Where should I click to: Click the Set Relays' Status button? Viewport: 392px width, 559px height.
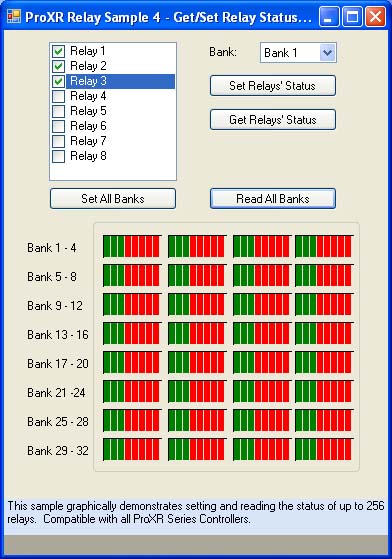(x=273, y=86)
